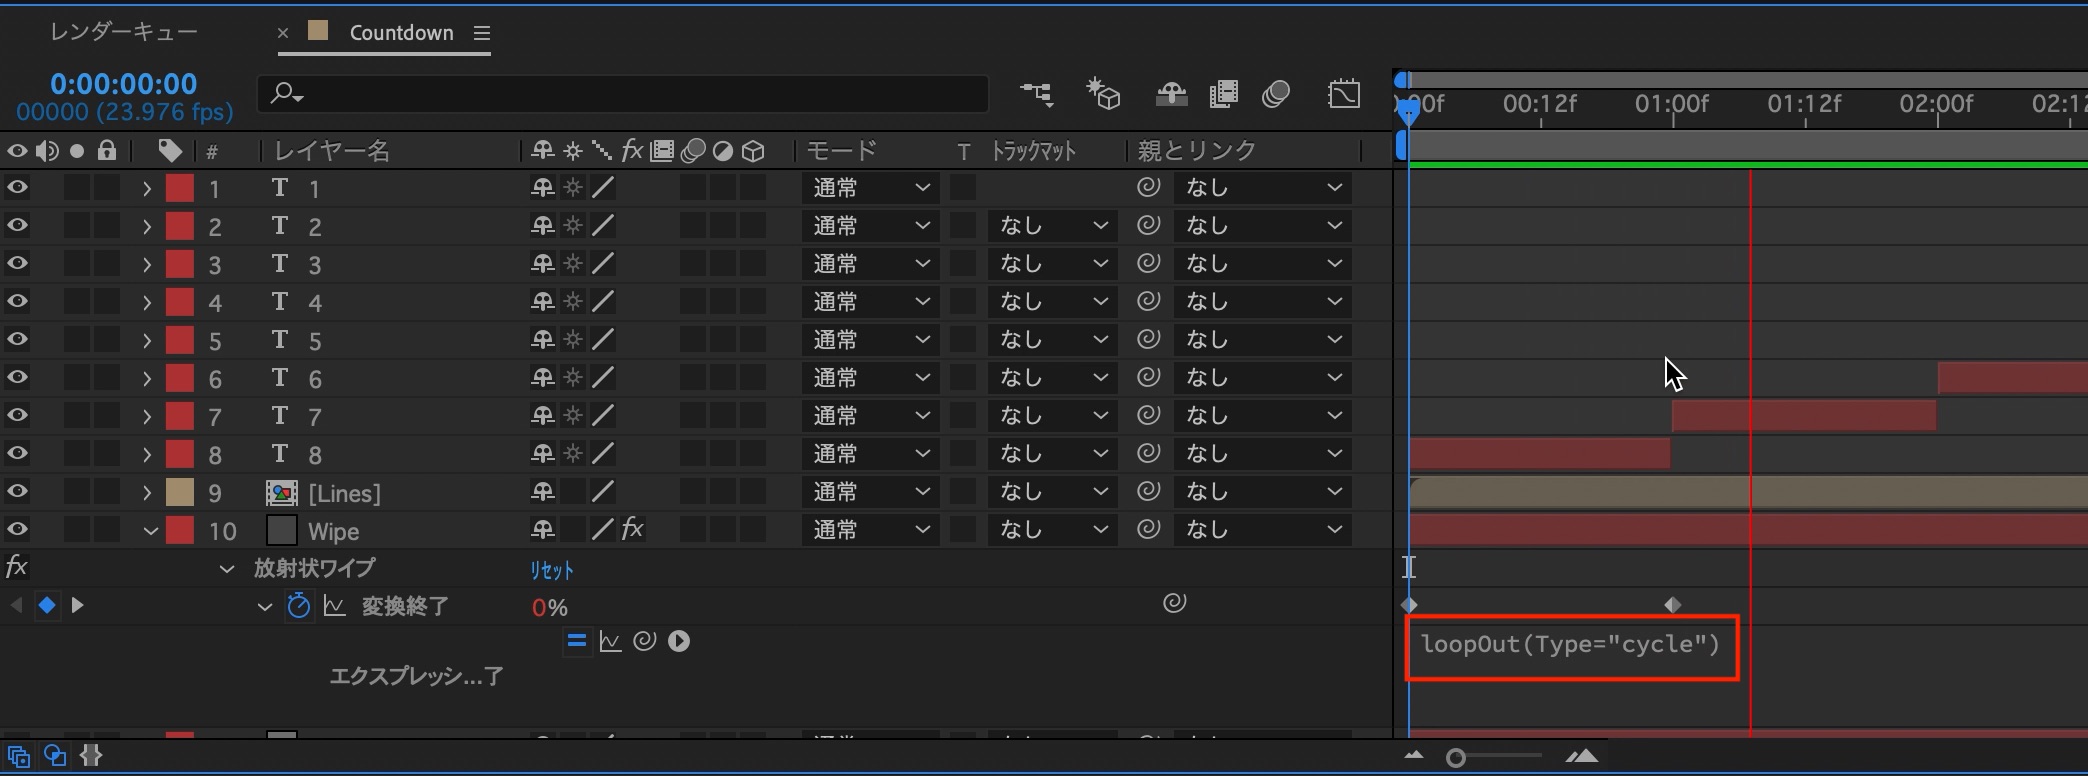Open the Graph Editor
The image size is (2088, 776).
1344,94
